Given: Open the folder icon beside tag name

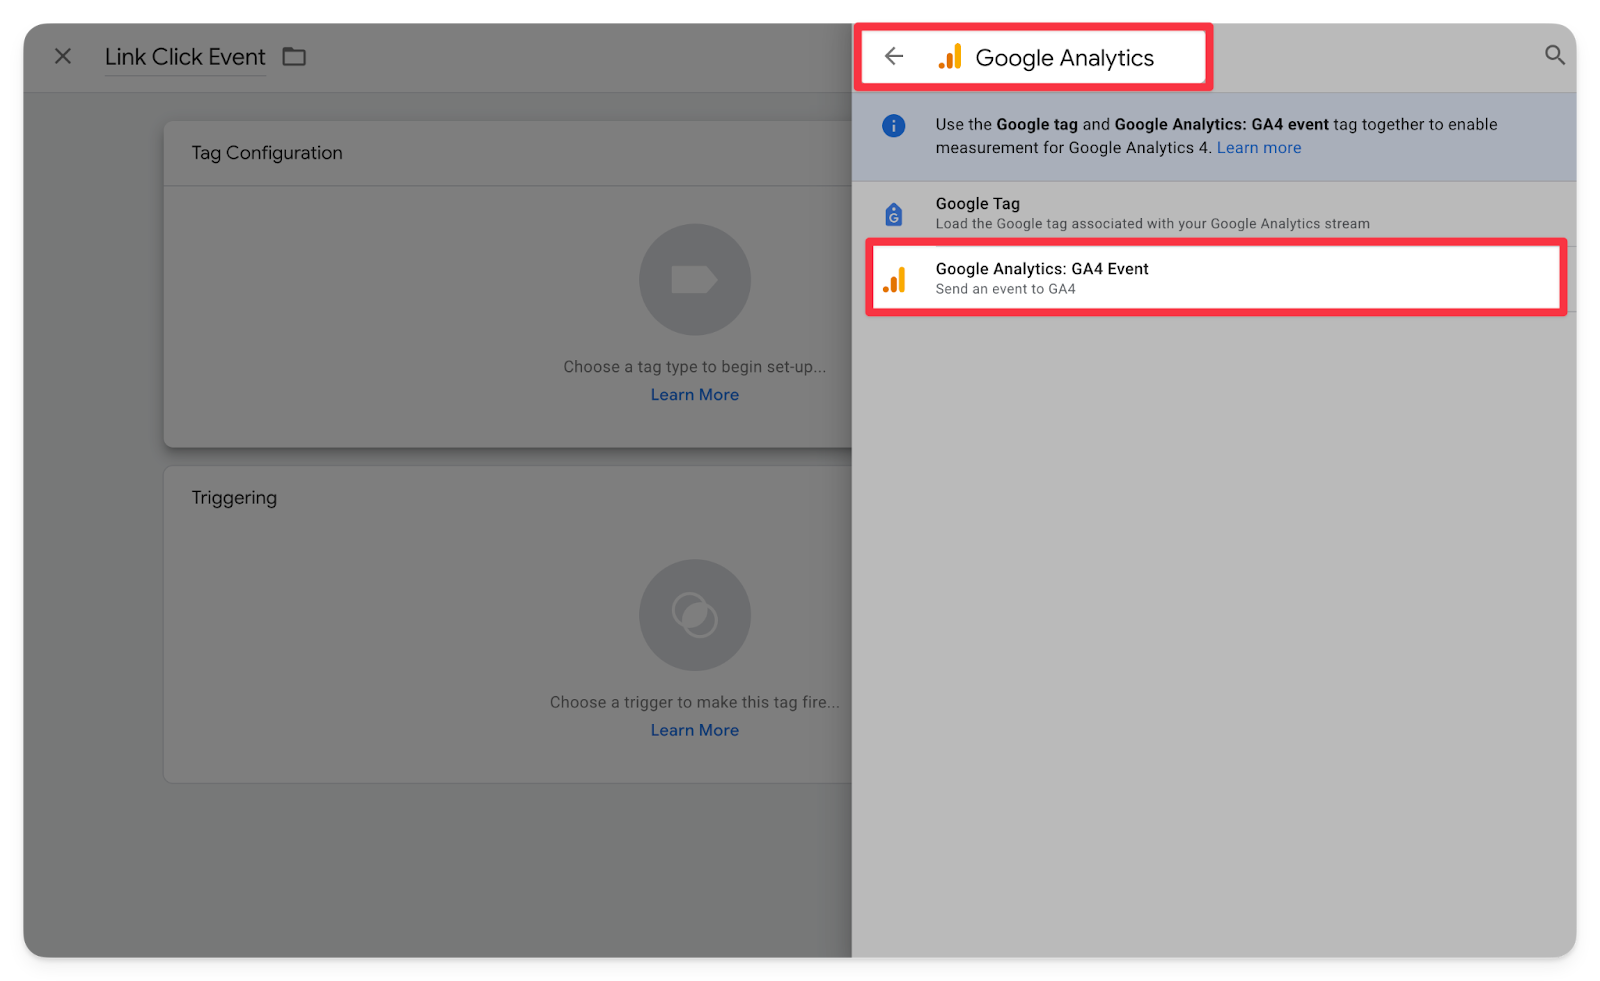Looking at the screenshot, I should pyautogui.click(x=294, y=57).
